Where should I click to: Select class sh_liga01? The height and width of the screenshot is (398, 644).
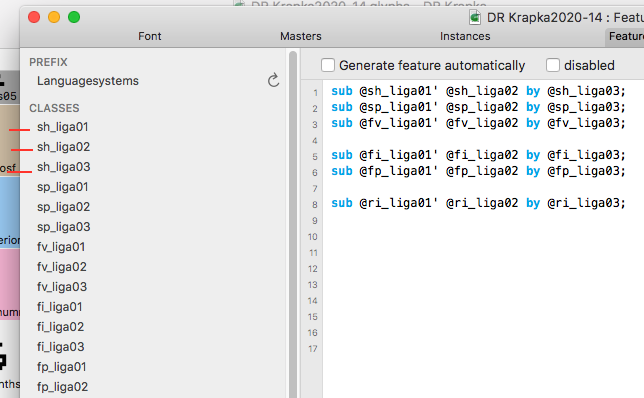[x=62, y=127]
